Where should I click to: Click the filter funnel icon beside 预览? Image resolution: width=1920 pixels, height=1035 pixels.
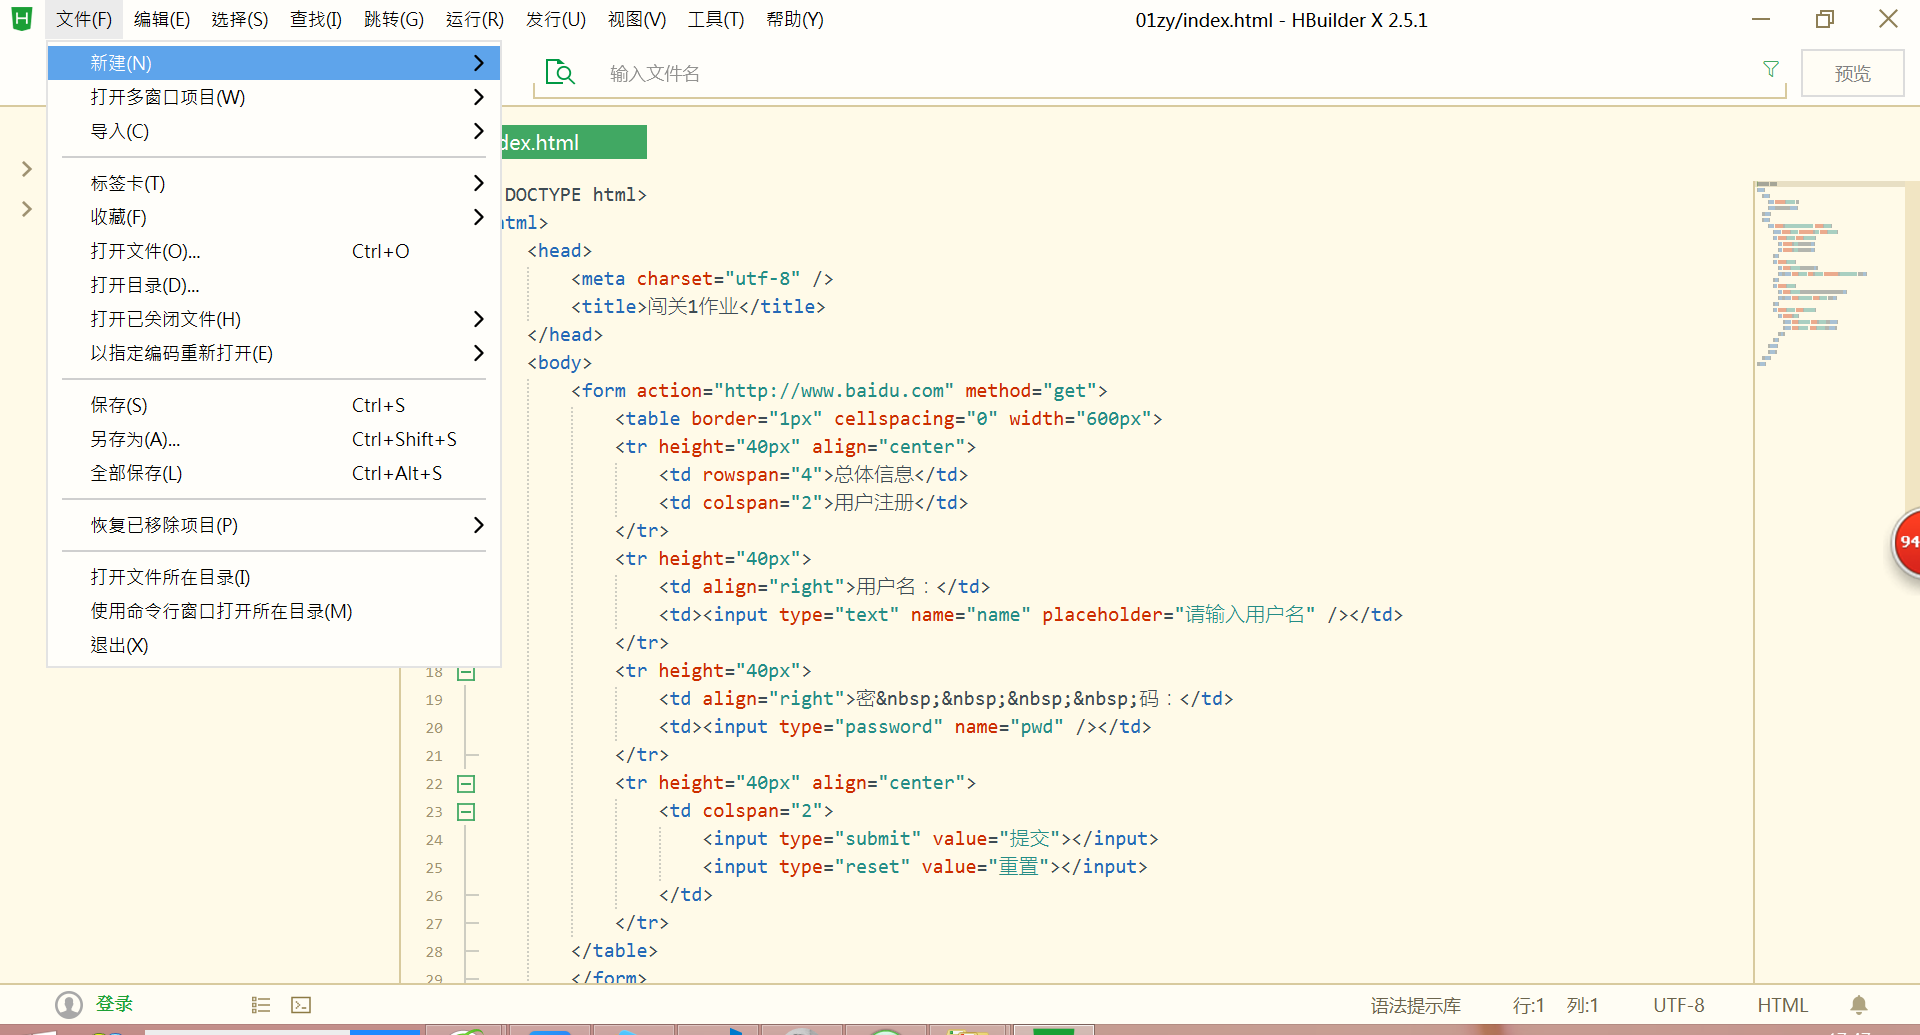tap(1771, 69)
